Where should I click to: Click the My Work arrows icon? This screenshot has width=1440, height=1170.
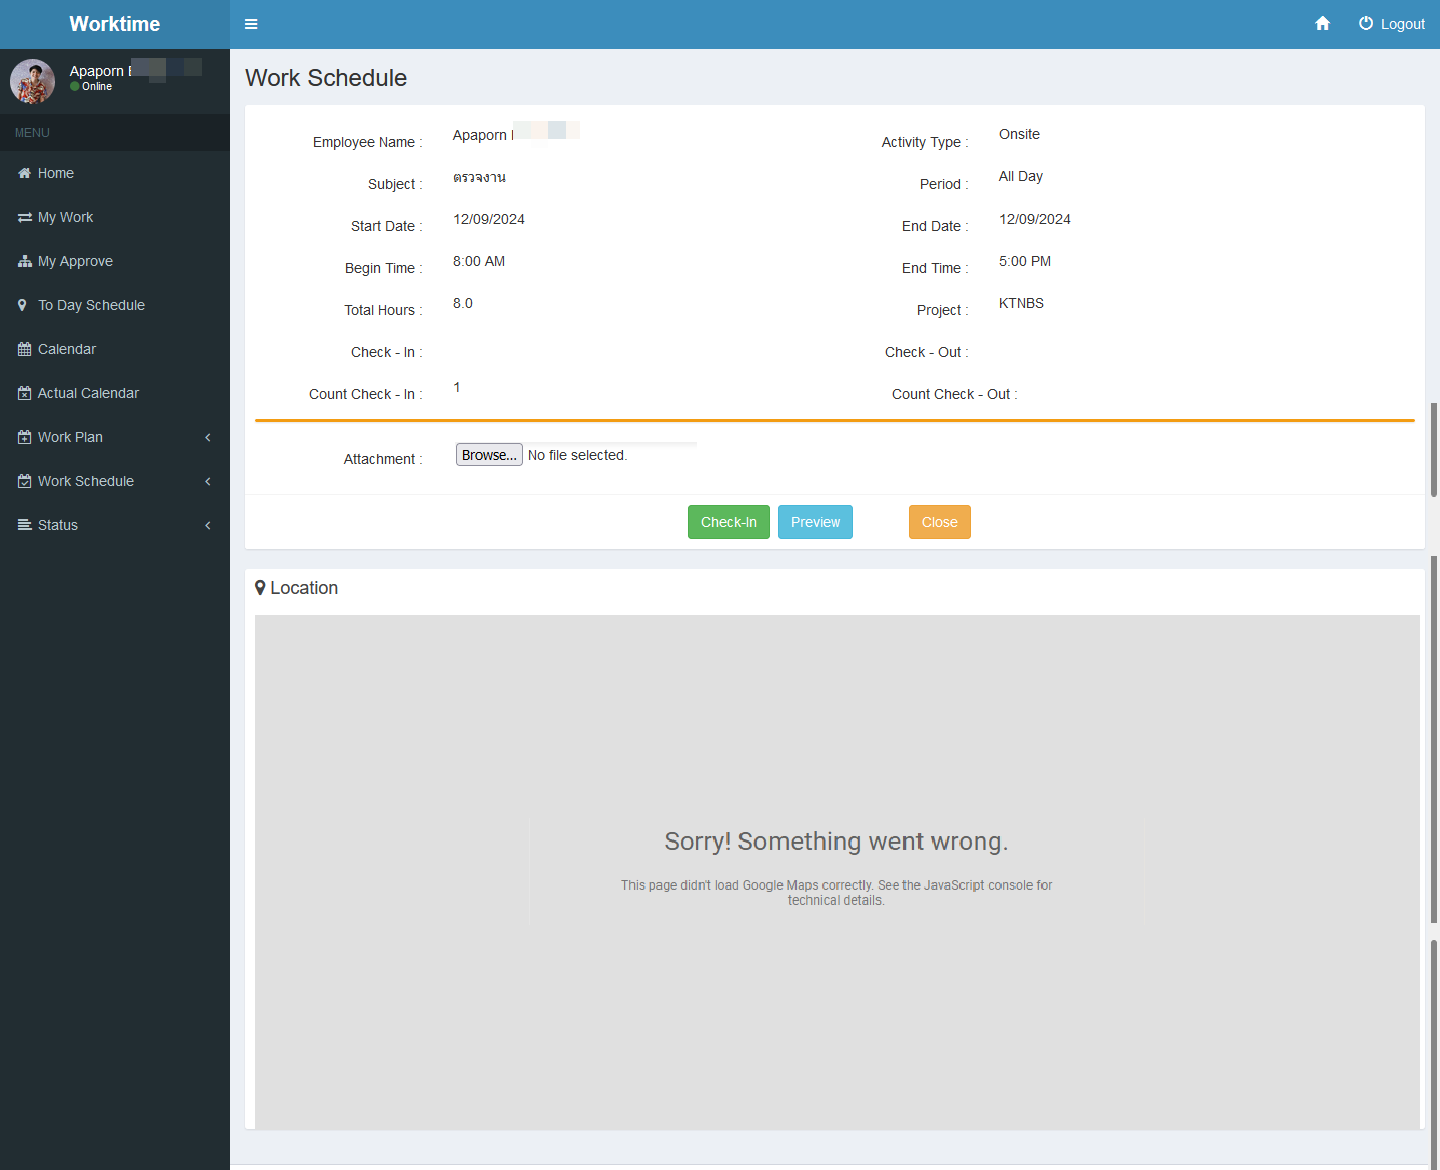[24, 217]
